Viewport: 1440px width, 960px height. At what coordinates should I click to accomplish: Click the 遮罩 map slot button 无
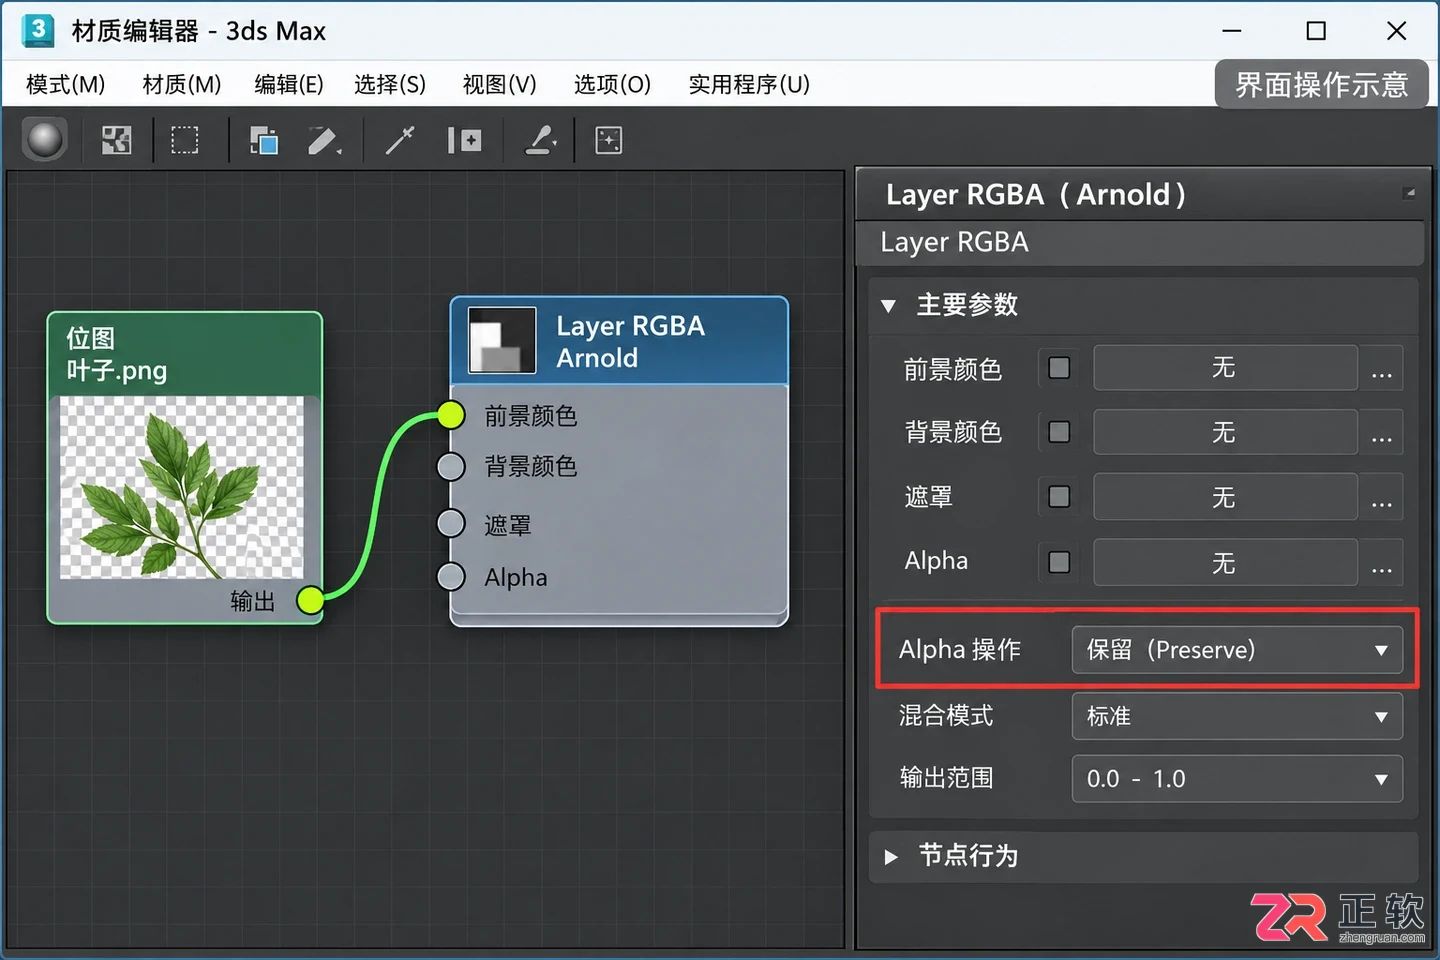[x=1225, y=497]
